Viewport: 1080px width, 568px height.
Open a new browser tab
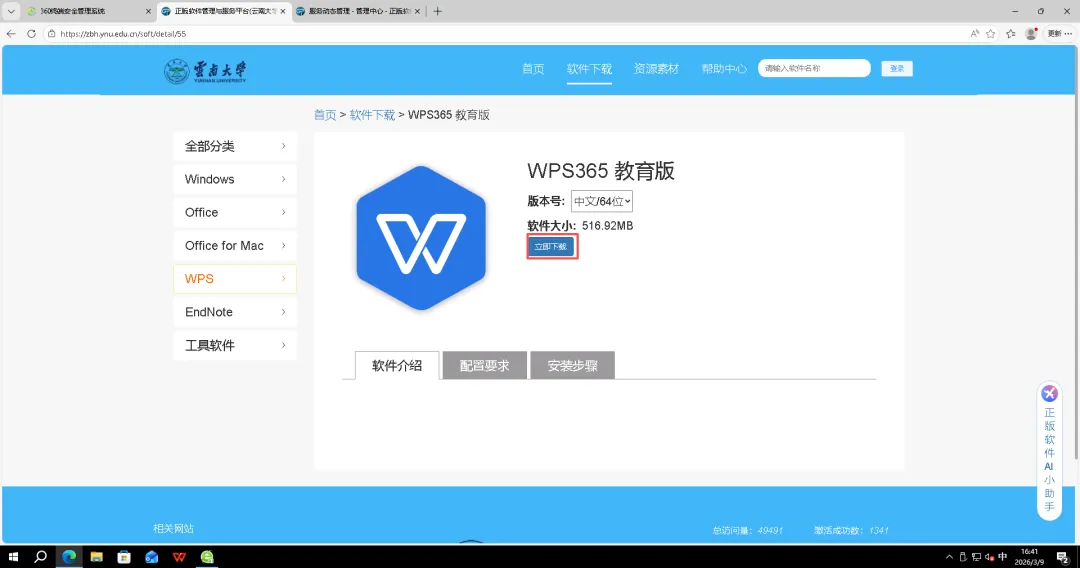pyautogui.click(x=437, y=11)
